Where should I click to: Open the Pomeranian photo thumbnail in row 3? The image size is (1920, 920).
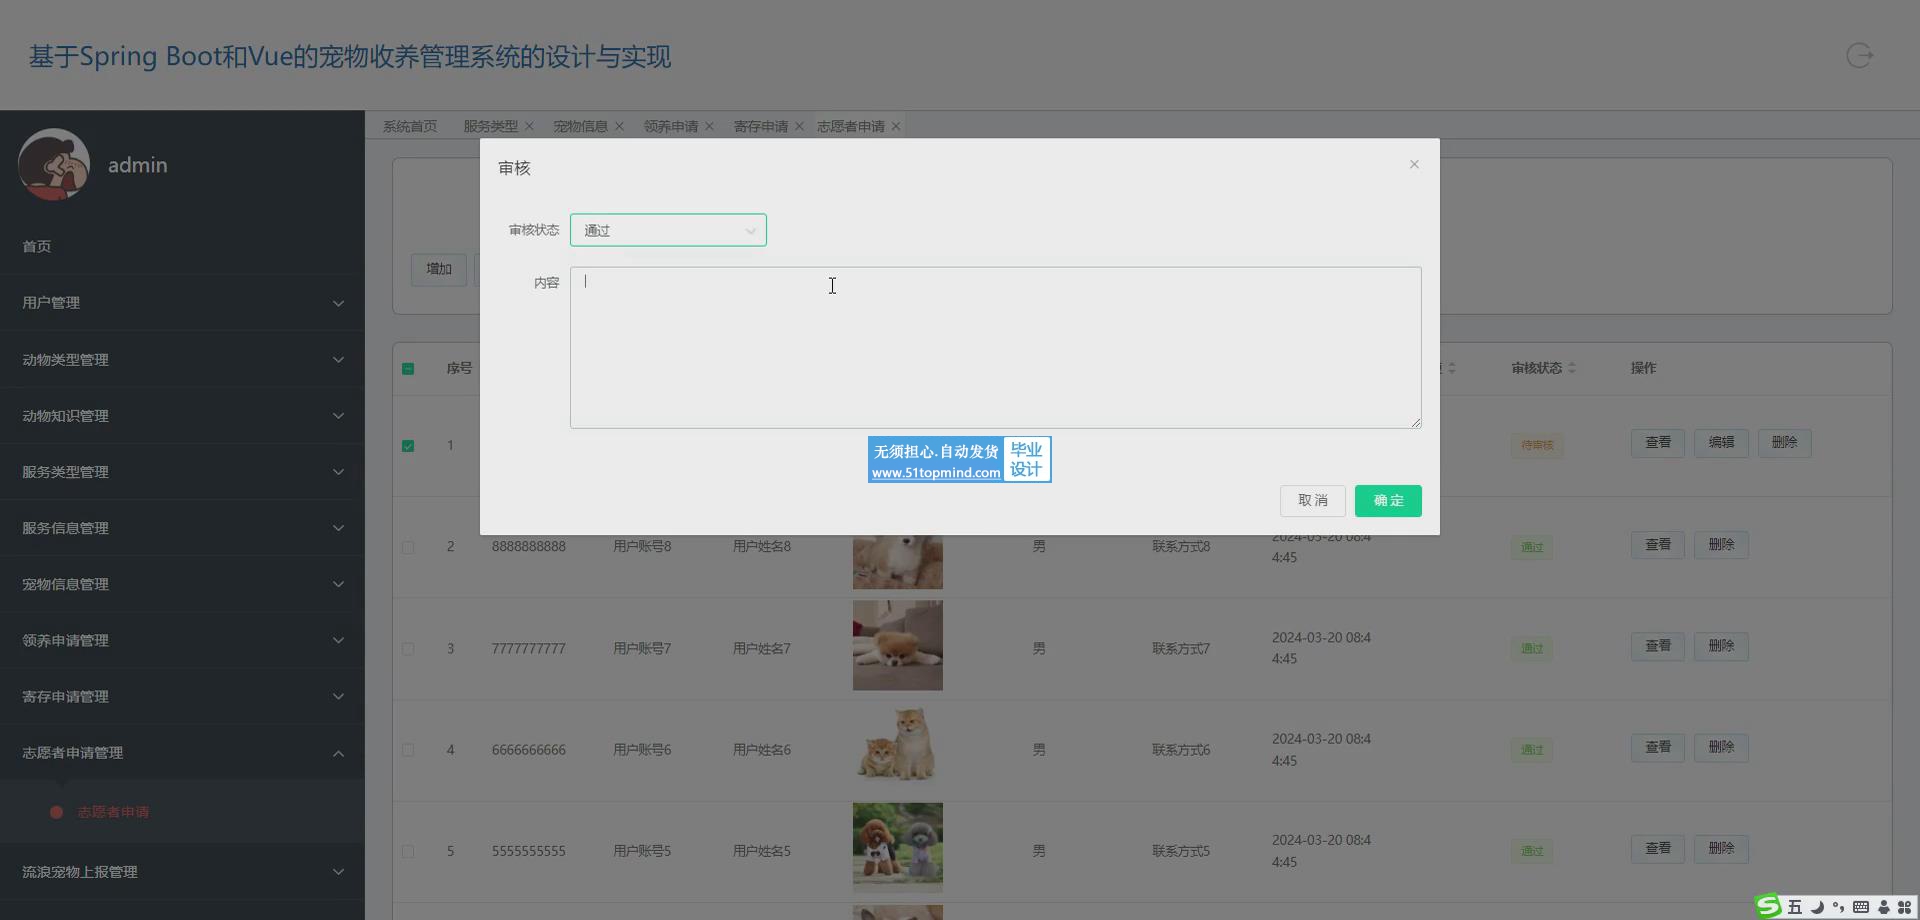click(897, 646)
